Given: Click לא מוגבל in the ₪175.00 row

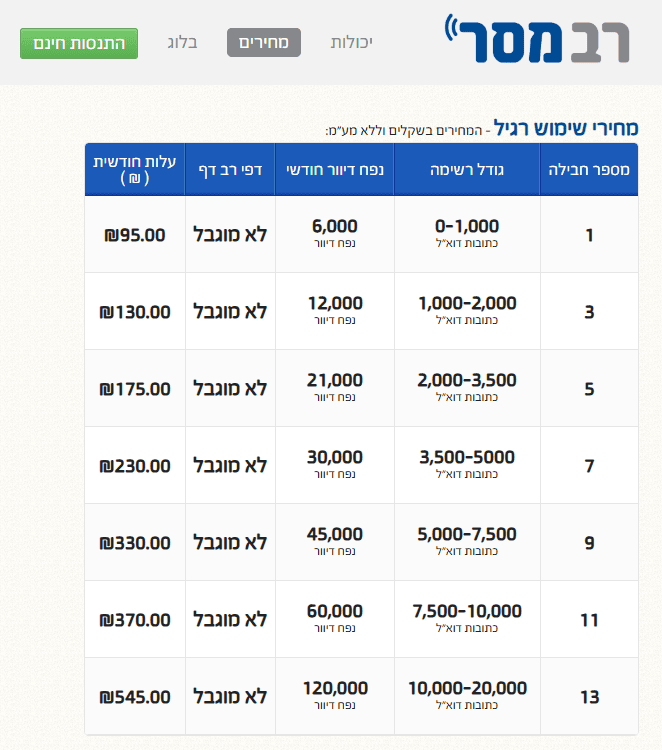Looking at the screenshot, I should point(230,388).
